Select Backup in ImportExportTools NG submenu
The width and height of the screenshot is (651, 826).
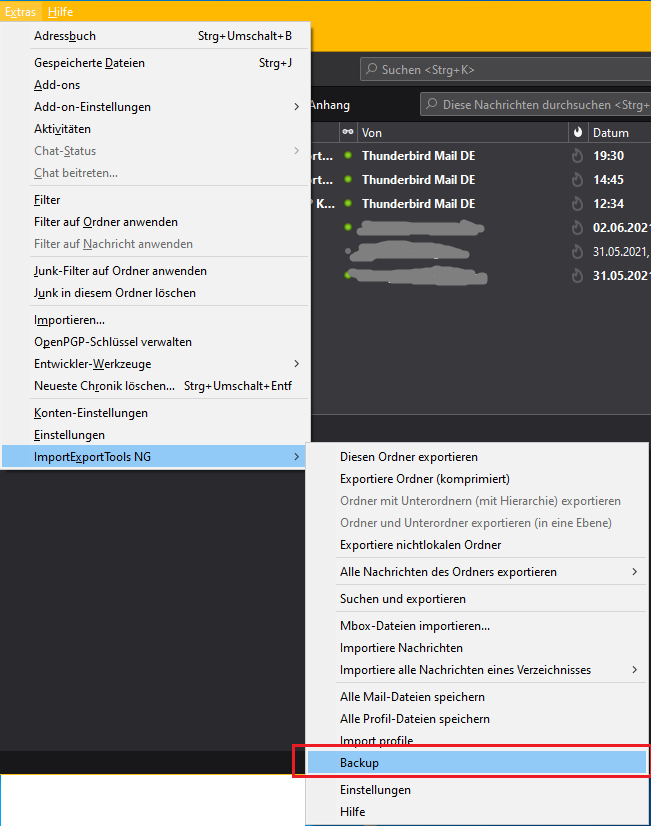(x=476, y=763)
